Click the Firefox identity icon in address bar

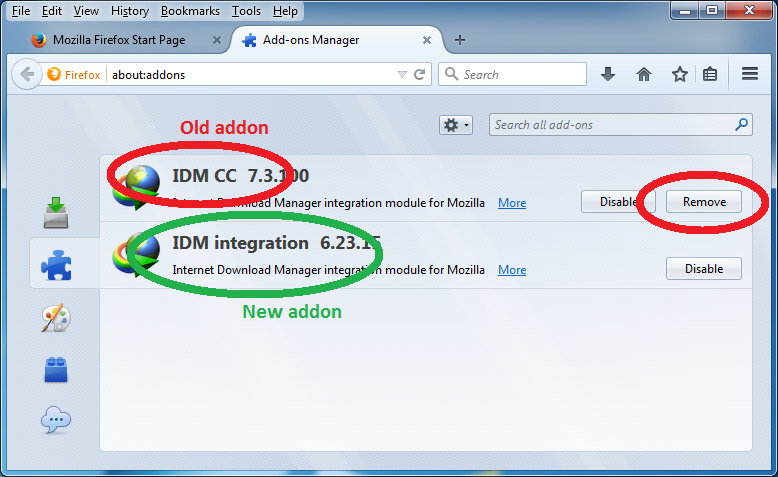tap(54, 74)
